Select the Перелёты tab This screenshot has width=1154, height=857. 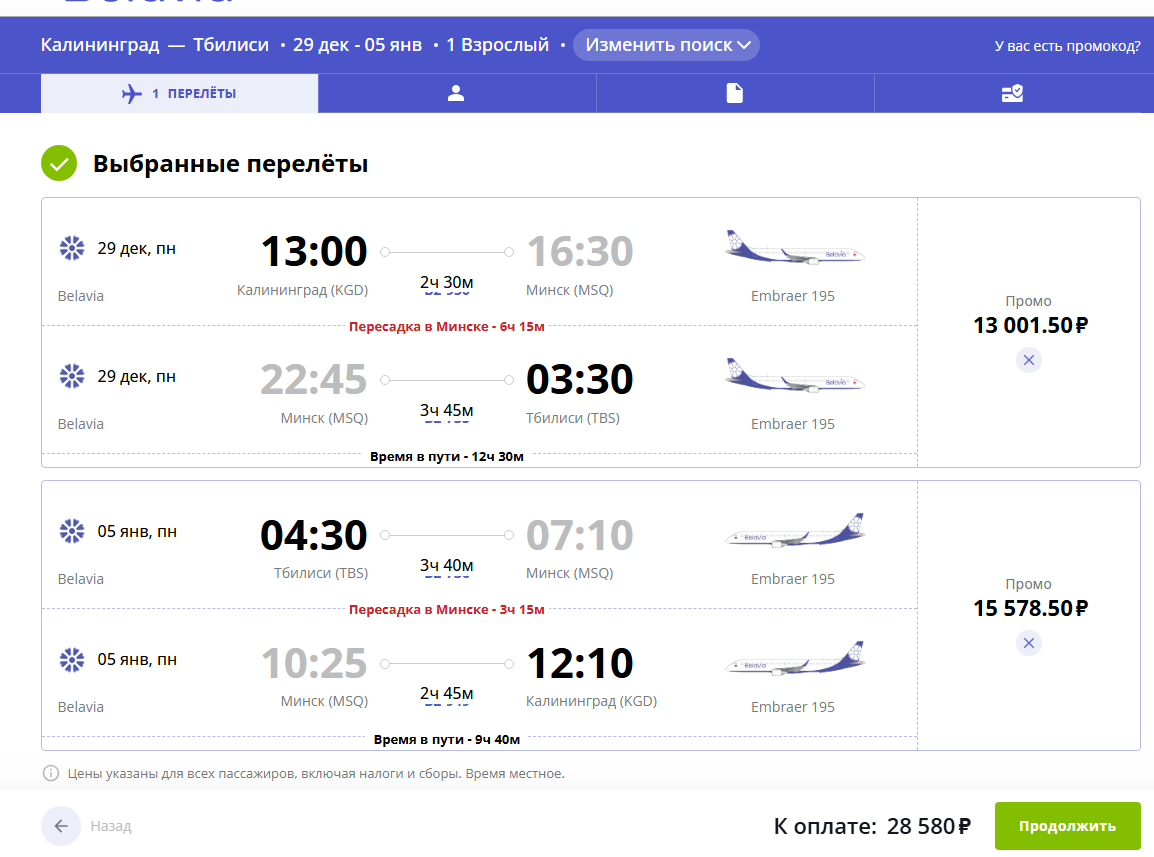coord(180,94)
